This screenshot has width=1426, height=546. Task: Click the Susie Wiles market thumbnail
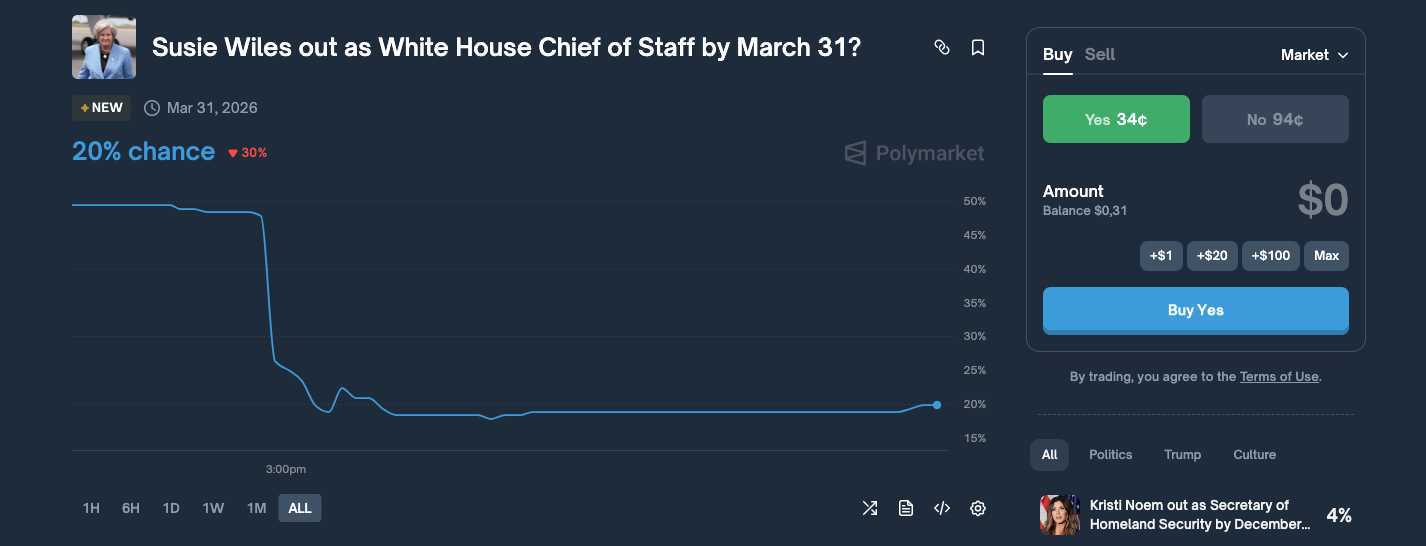104,47
